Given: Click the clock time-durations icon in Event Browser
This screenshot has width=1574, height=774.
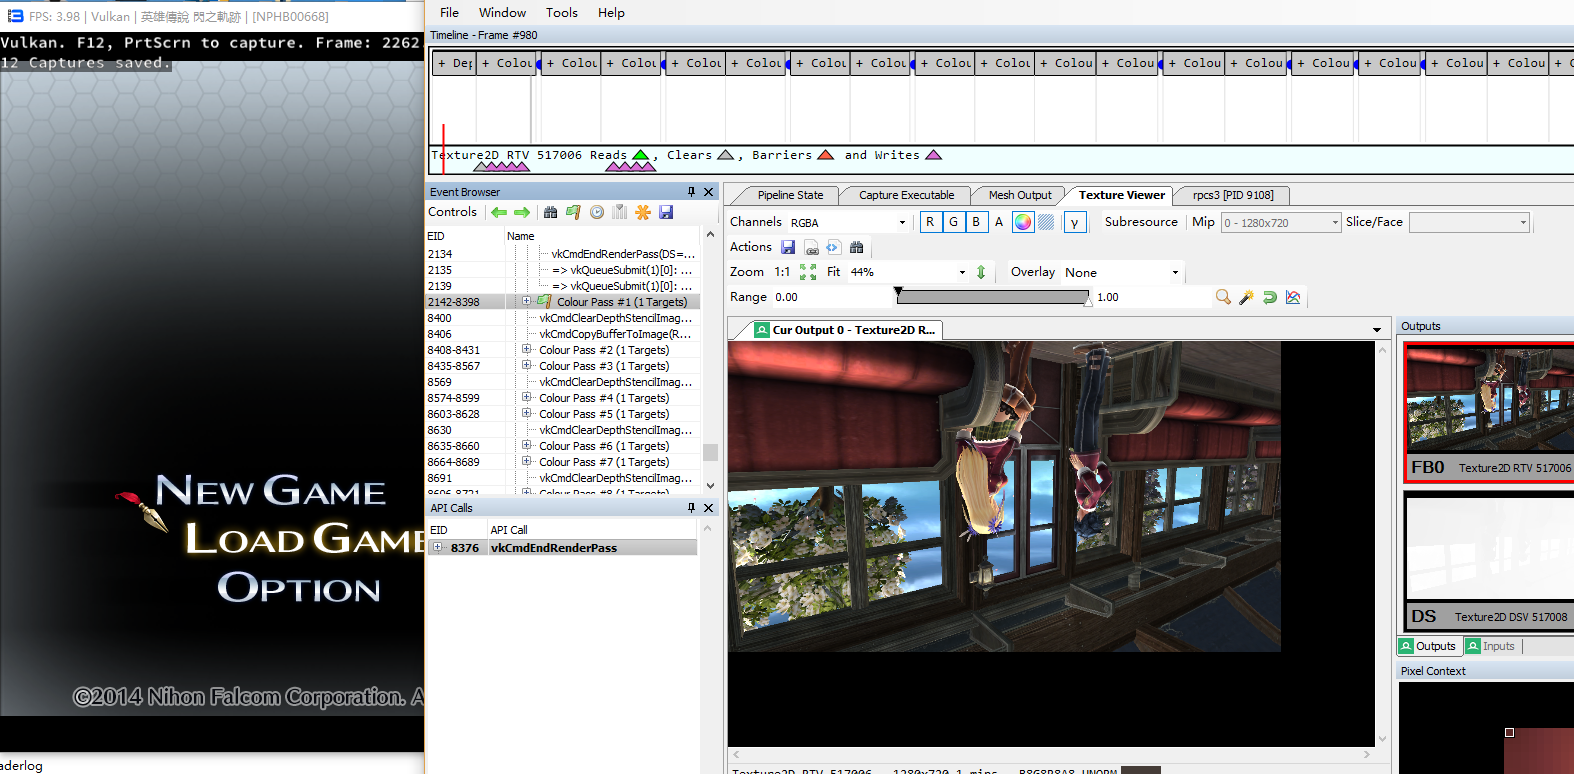Looking at the screenshot, I should 597,212.
